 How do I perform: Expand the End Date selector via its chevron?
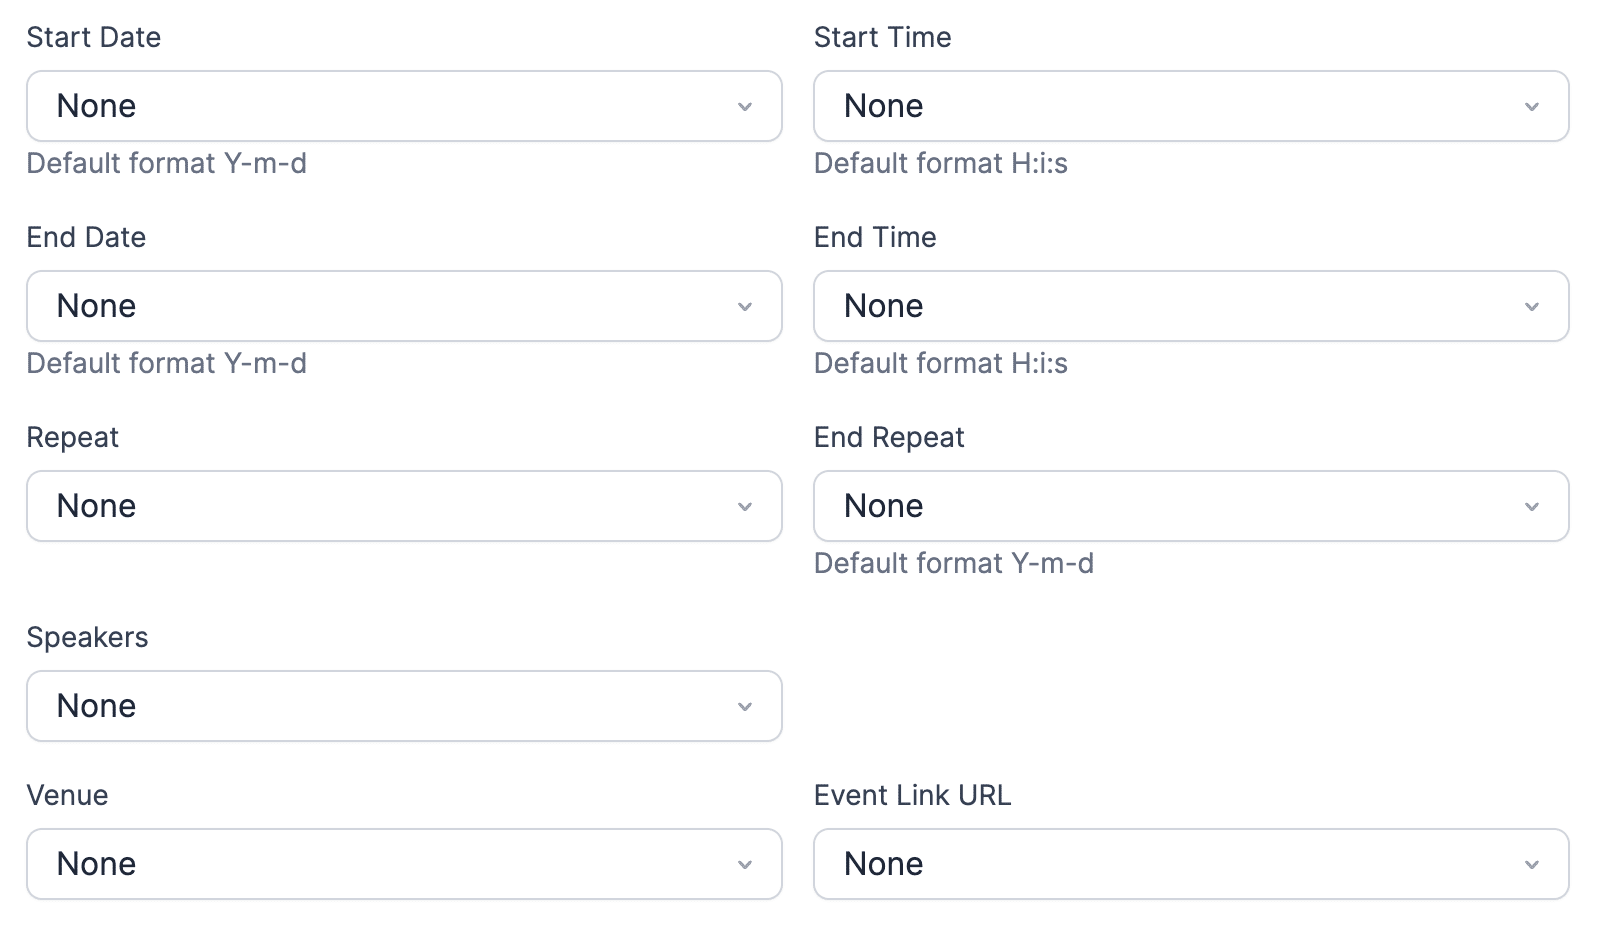pos(744,306)
